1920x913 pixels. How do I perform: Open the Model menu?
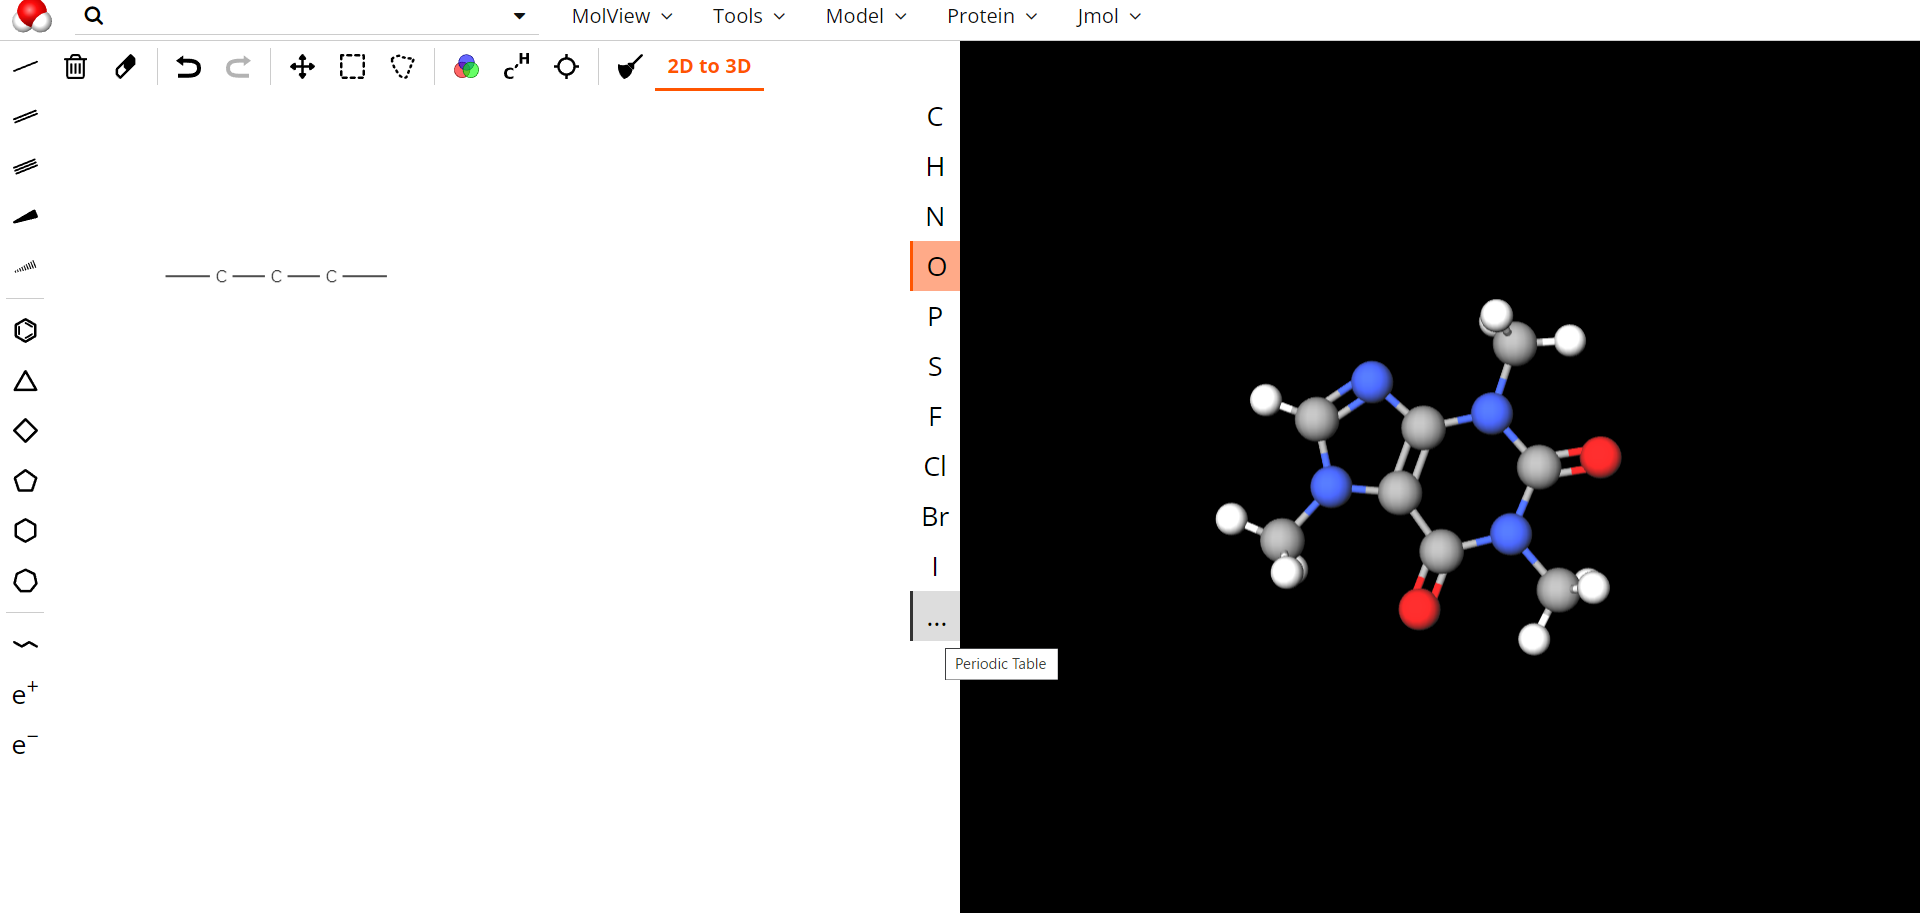866,16
